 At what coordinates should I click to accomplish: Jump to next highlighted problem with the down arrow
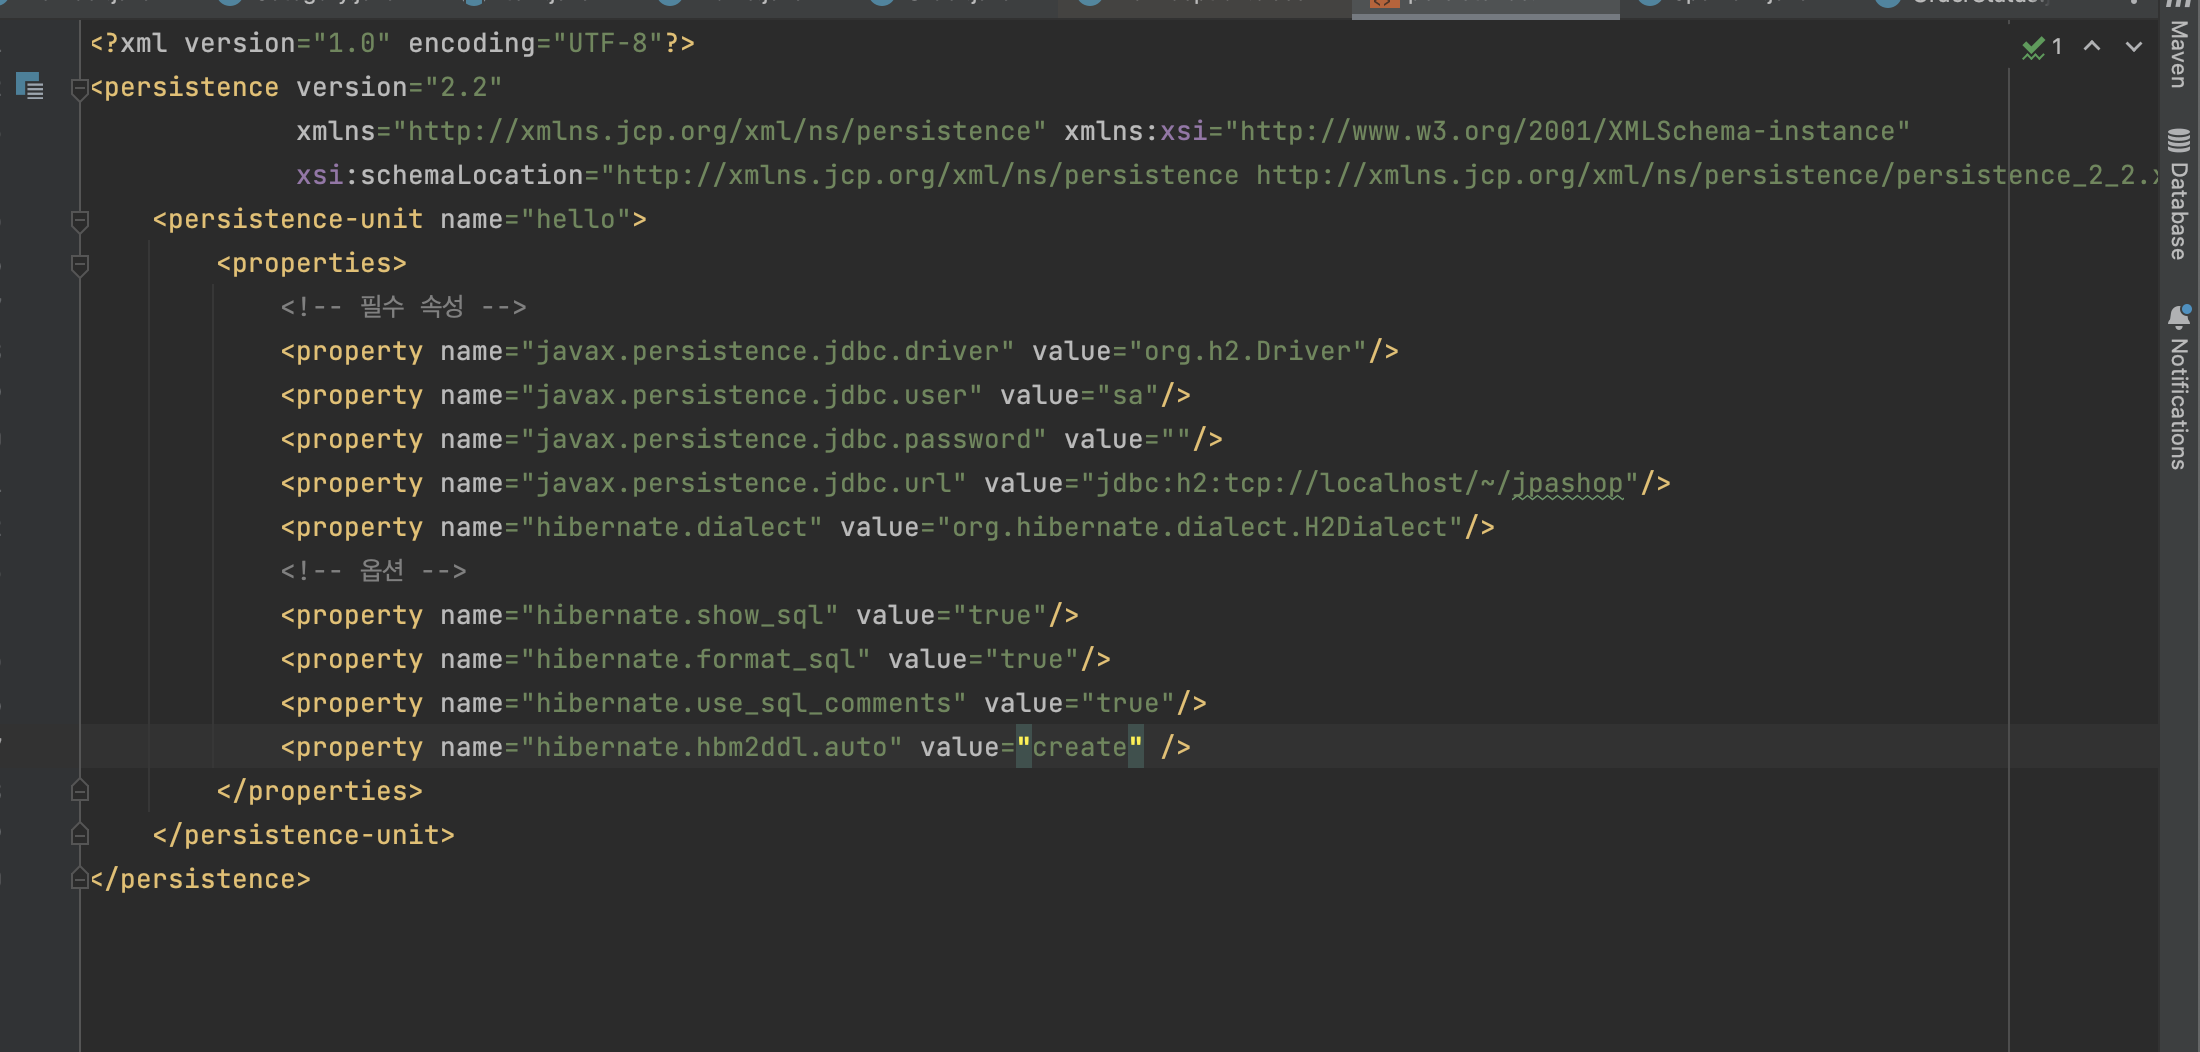click(x=2134, y=47)
